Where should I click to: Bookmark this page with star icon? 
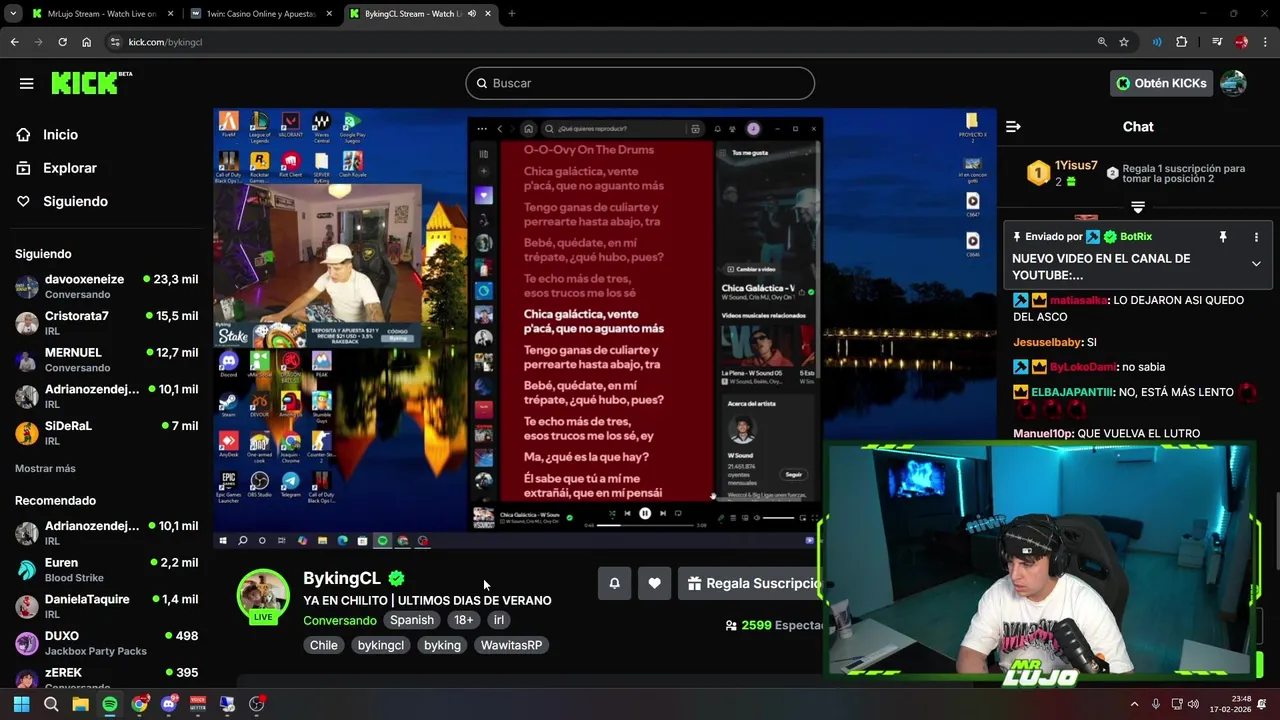point(1124,42)
